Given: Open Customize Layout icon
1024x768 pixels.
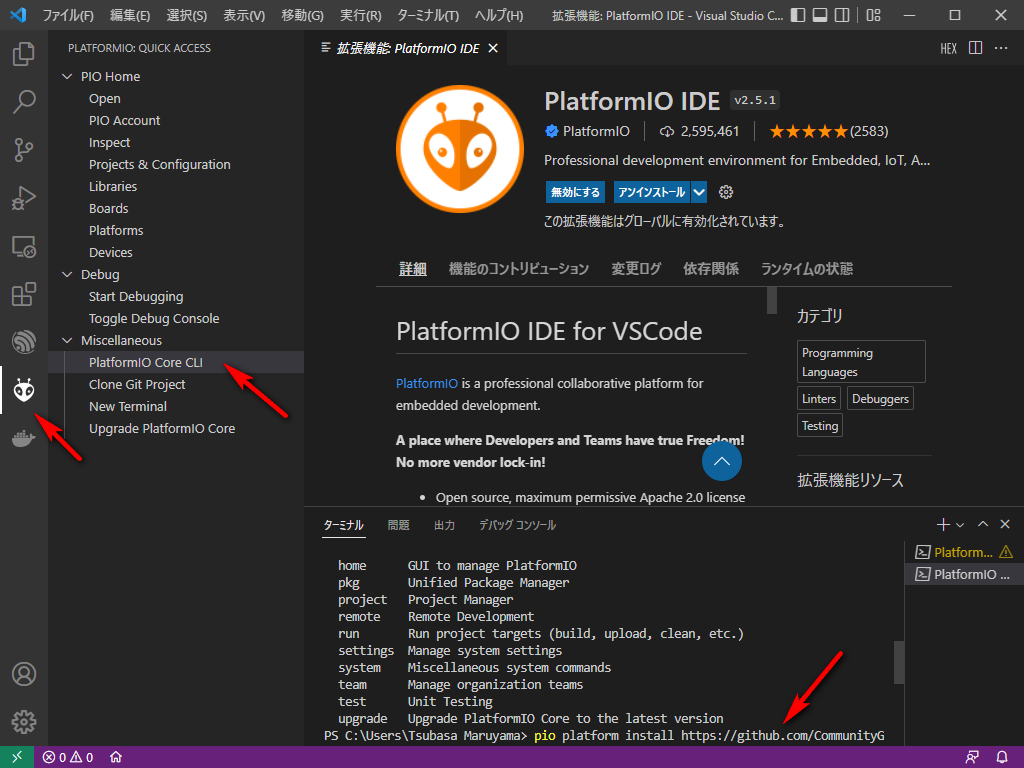Looking at the screenshot, I should 874,15.
